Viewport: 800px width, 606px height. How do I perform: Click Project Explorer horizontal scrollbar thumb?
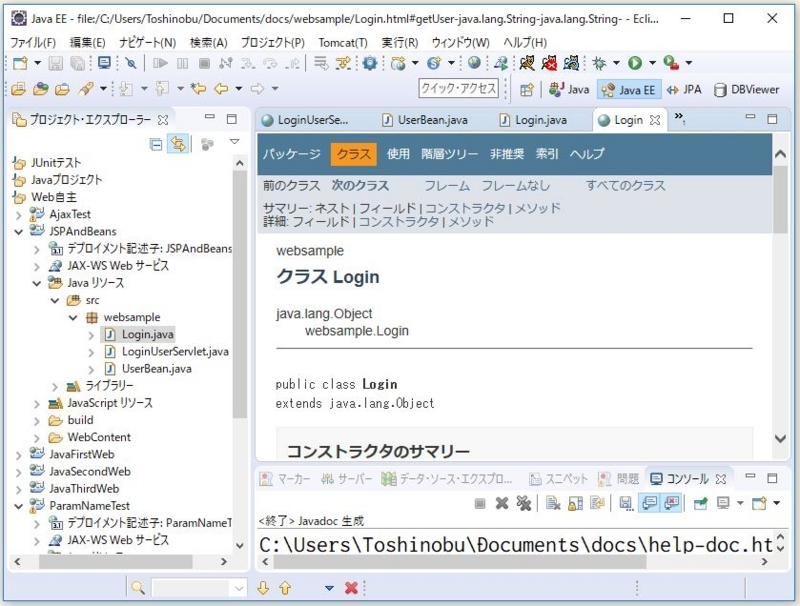(x=116, y=562)
